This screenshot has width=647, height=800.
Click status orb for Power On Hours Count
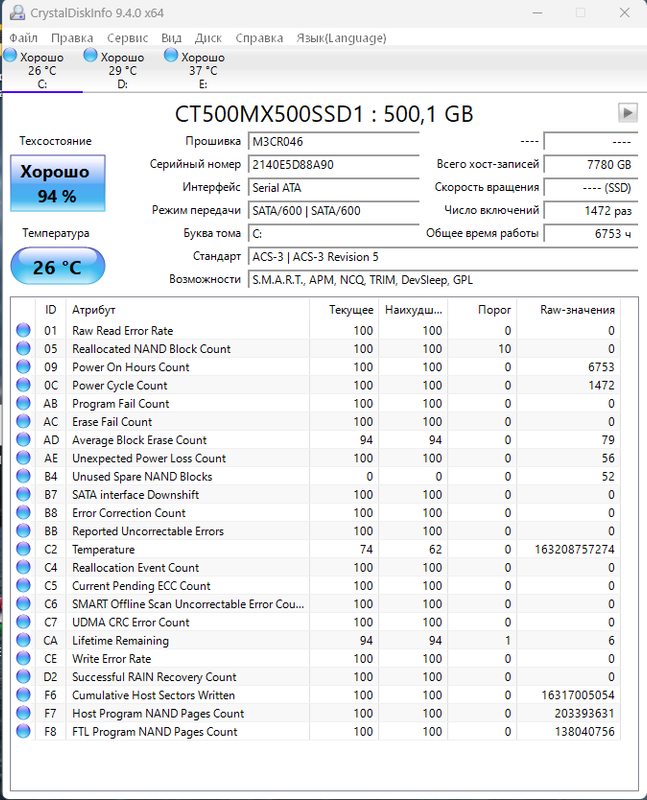[23, 367]
